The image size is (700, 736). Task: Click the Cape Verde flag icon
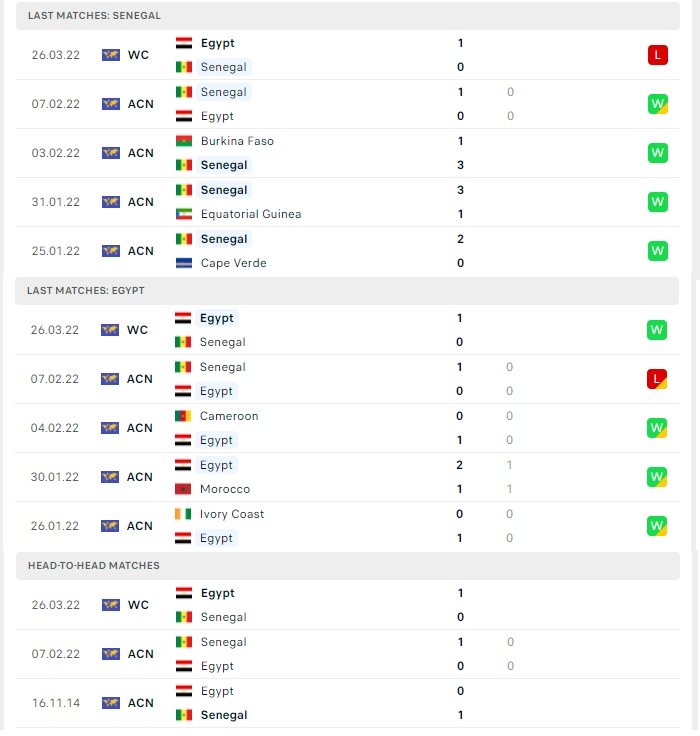point(184,263)
